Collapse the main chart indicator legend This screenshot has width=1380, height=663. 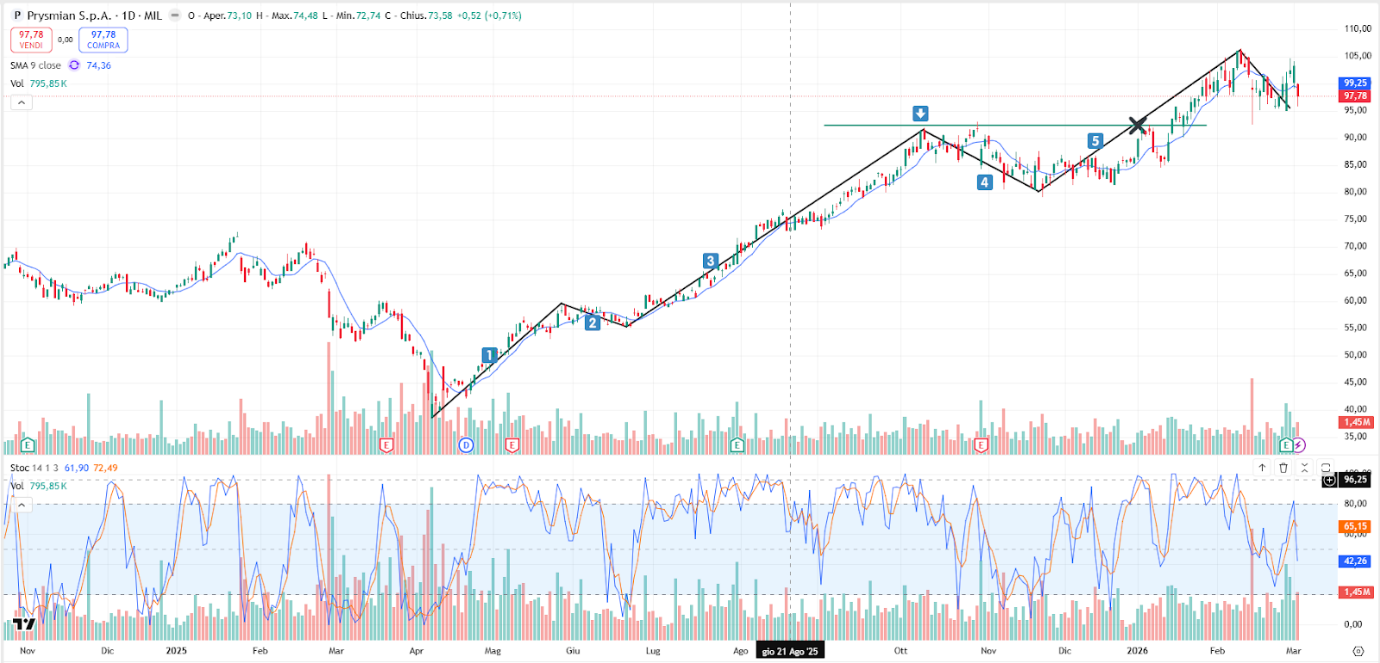pyautogui.click(x=21, y=102)
